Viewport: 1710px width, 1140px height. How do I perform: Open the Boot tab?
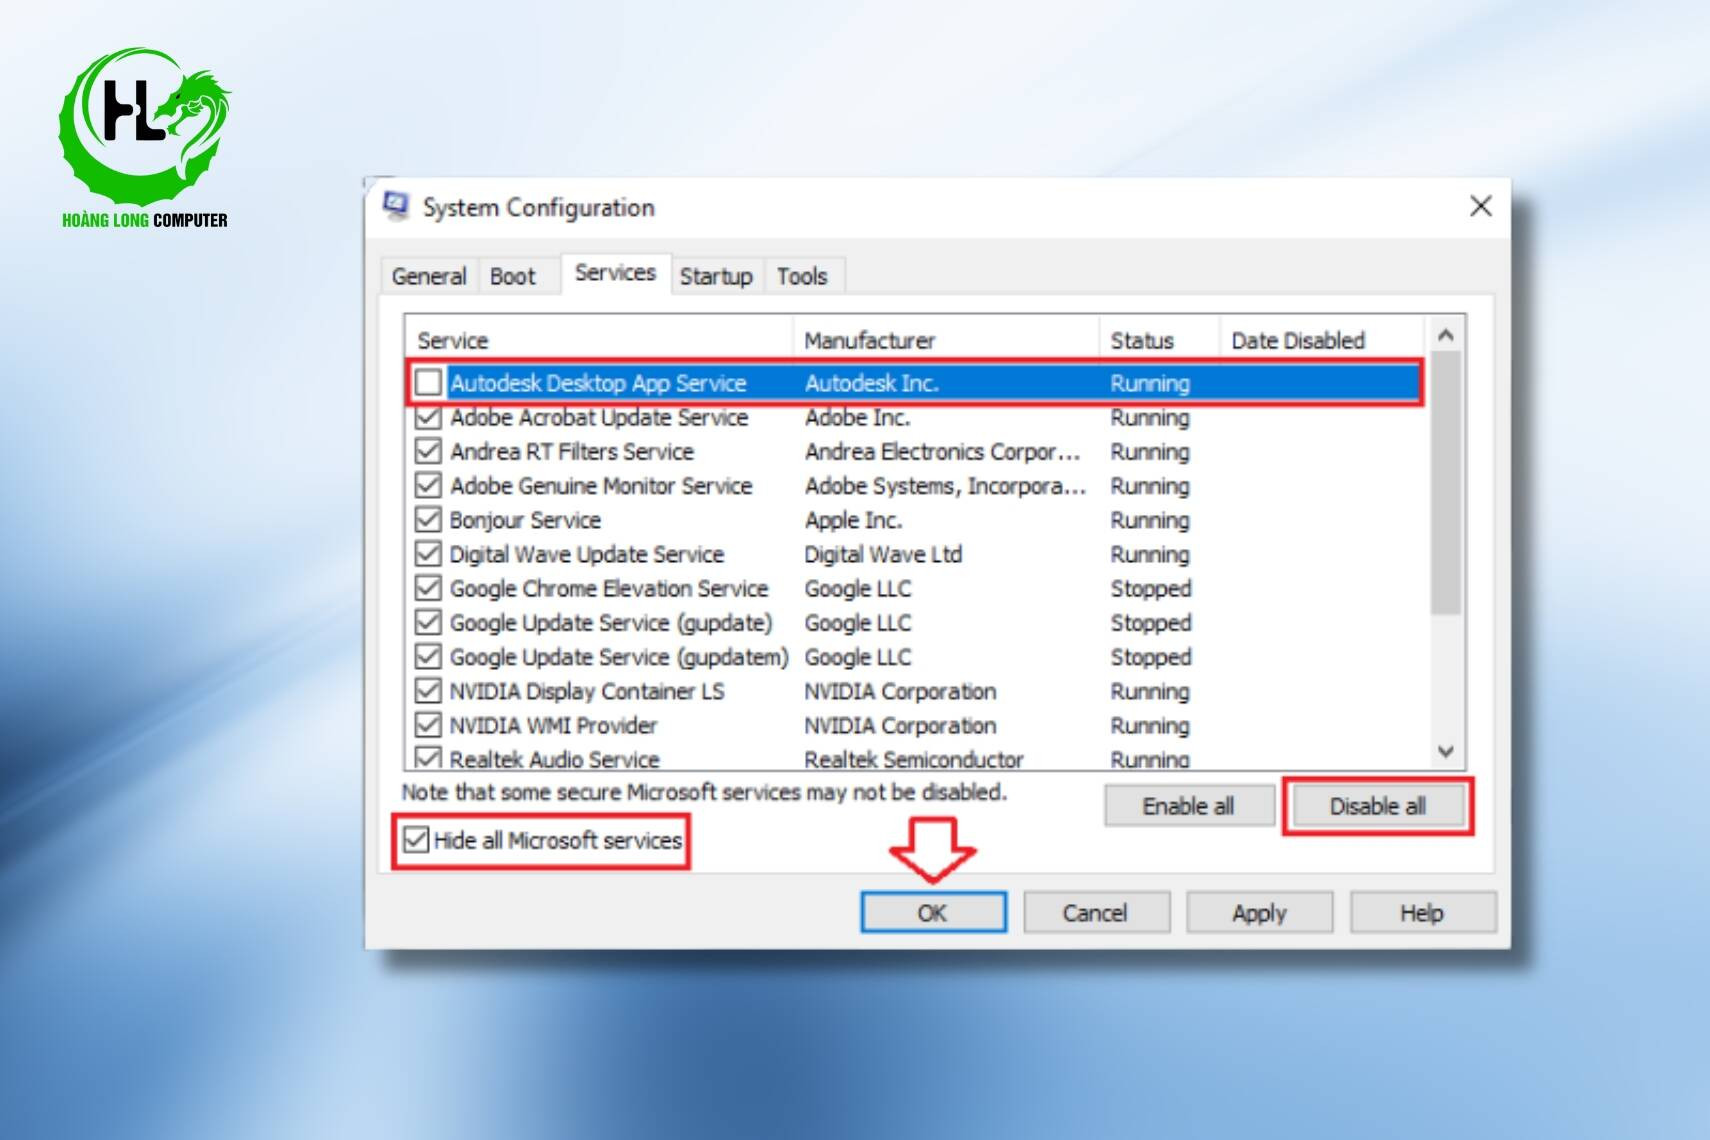tap(513, 276)
